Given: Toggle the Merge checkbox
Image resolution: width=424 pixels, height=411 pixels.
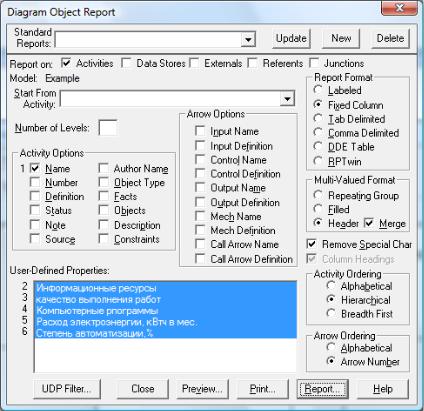Looking at the screenshot, I should click(369, 223).
